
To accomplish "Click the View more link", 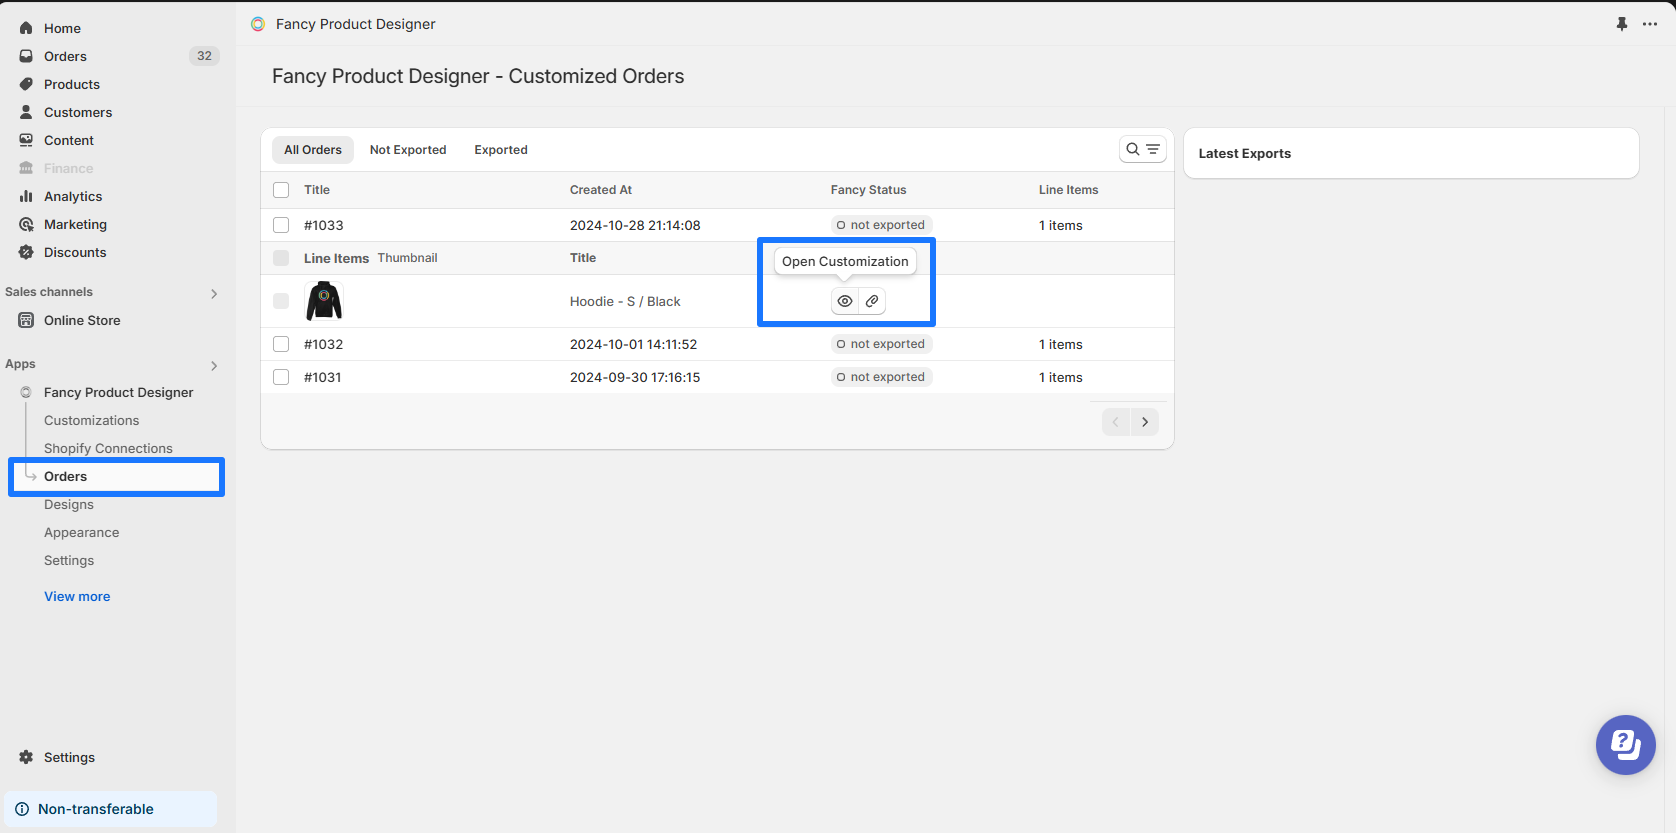I will (77, 597).
